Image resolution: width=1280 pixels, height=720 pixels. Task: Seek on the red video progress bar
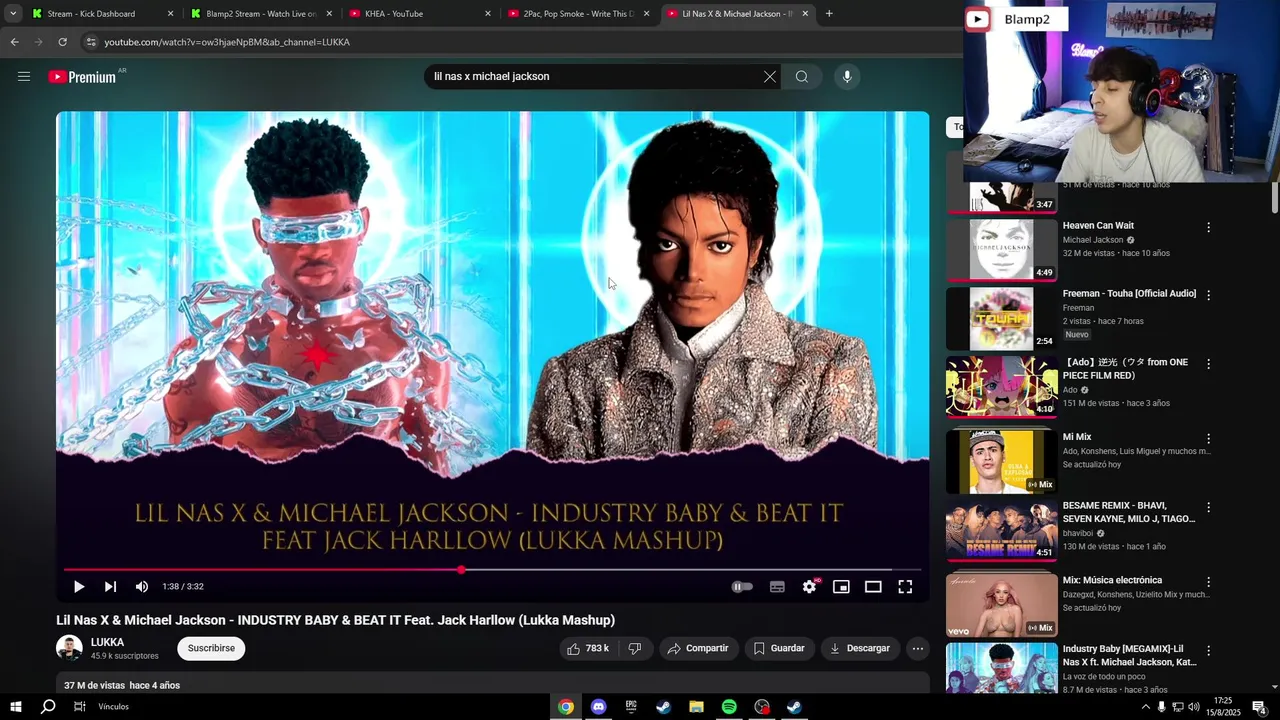tap(492, 570)
